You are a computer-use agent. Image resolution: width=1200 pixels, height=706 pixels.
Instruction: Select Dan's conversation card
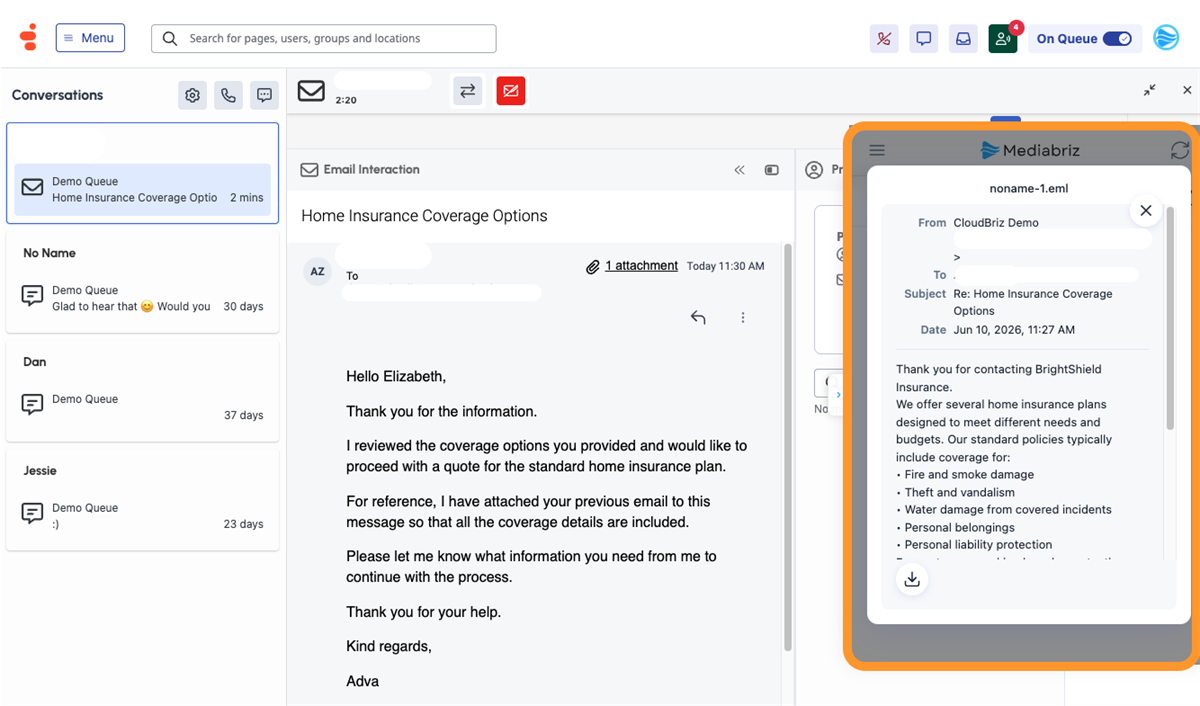point(143,390)
